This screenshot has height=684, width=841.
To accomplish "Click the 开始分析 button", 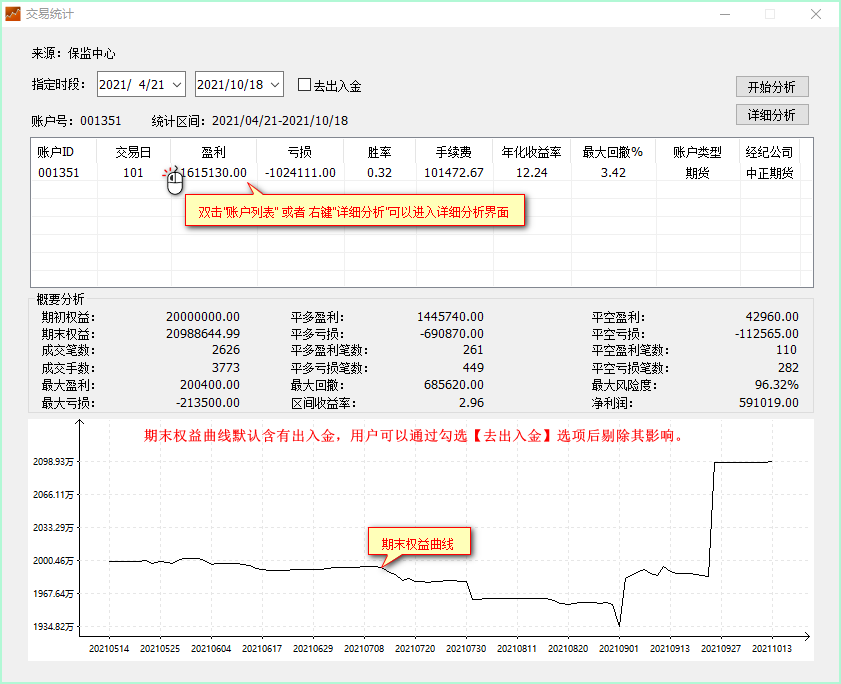I will (772, 87).
